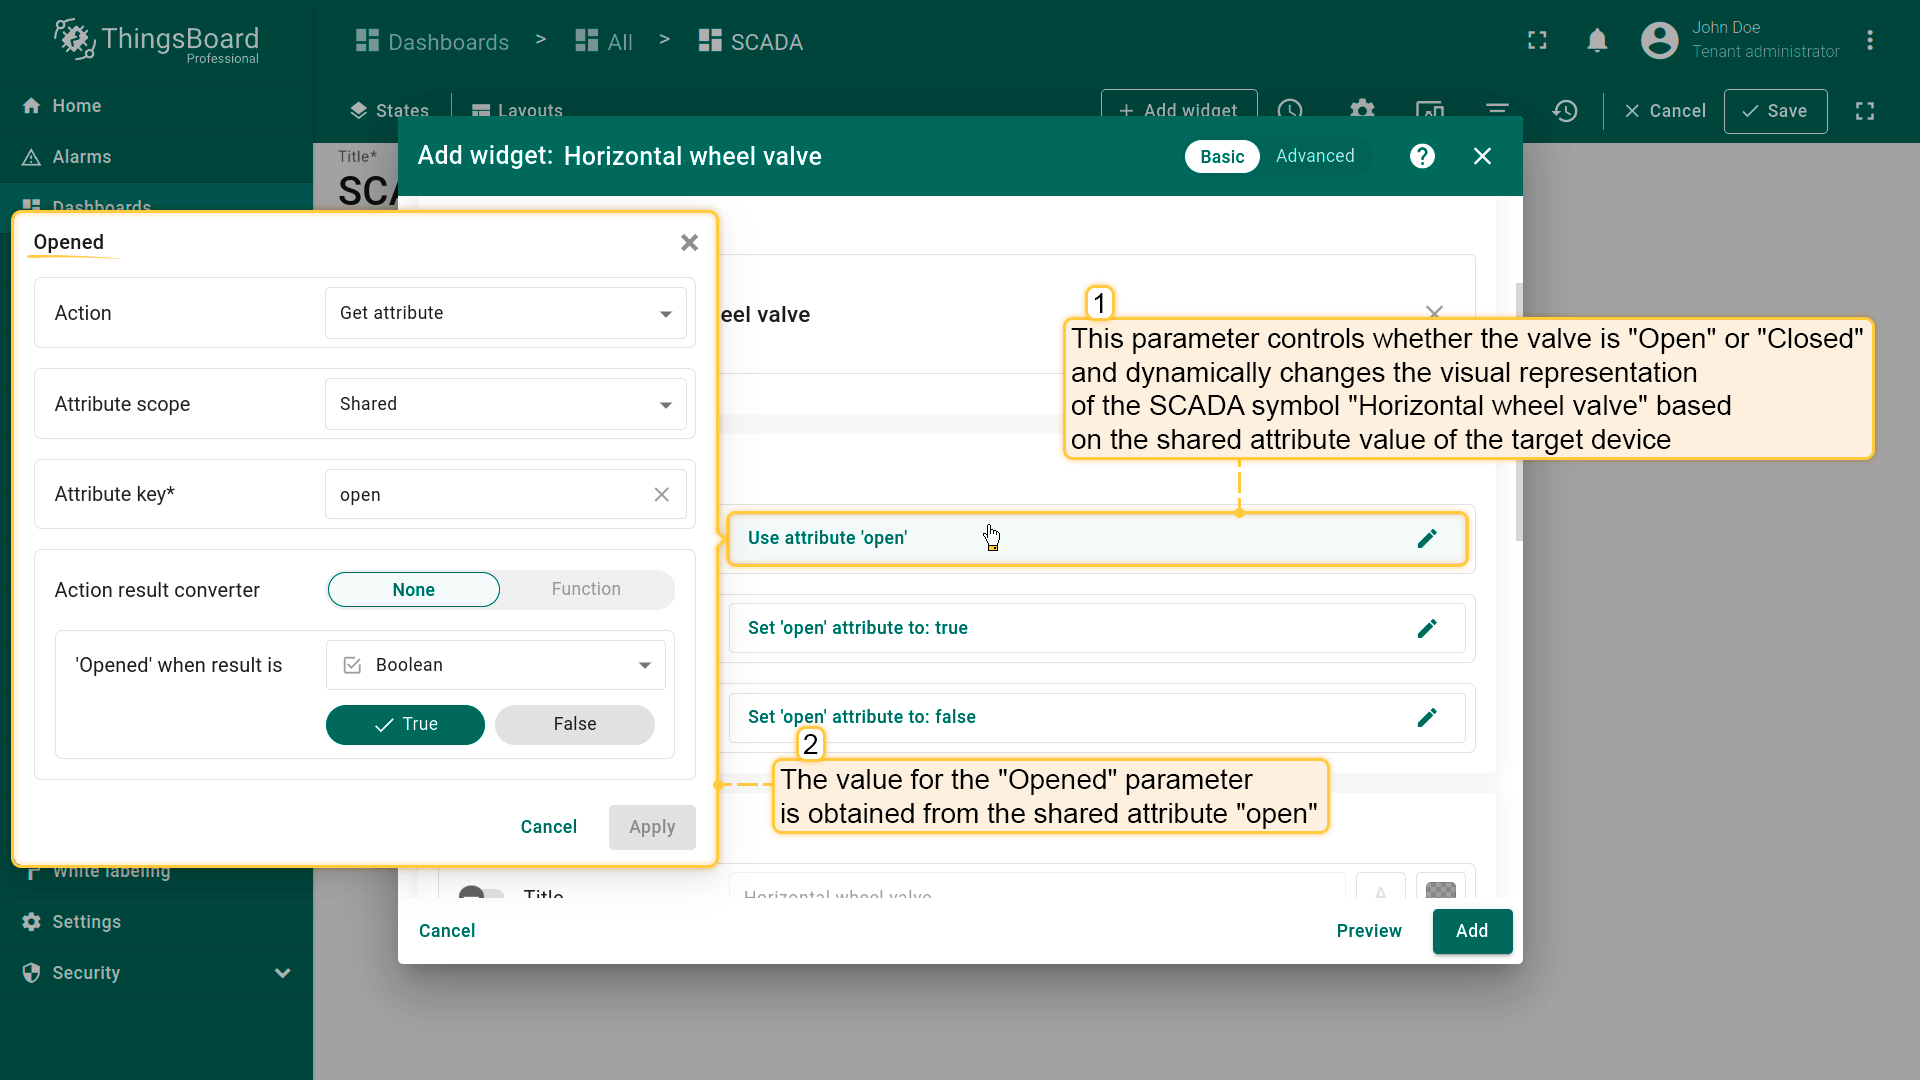Open the Action dropdown showing Get attribute
The width and height of the screenshot is (1920, 1080).
(x=505, y=314)
